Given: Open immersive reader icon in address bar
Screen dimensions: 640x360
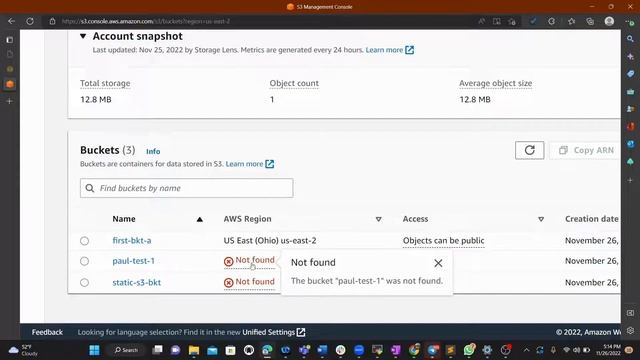Looking at the screenshot, I should (497, 21).
